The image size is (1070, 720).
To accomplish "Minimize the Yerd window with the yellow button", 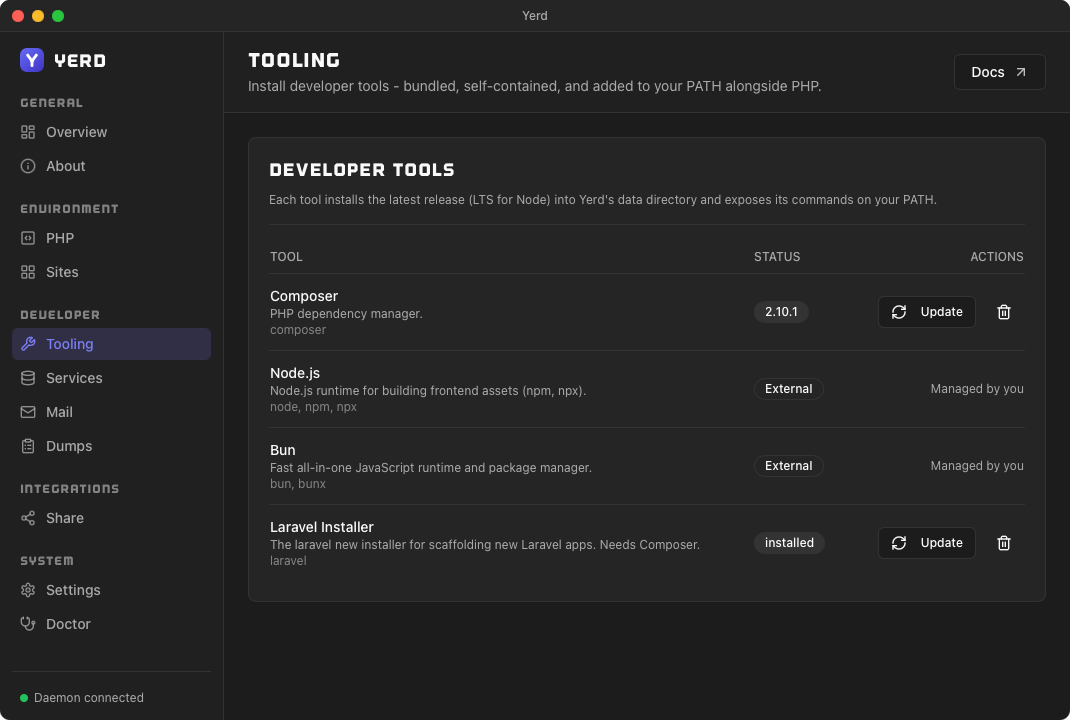I will [38, 16].
